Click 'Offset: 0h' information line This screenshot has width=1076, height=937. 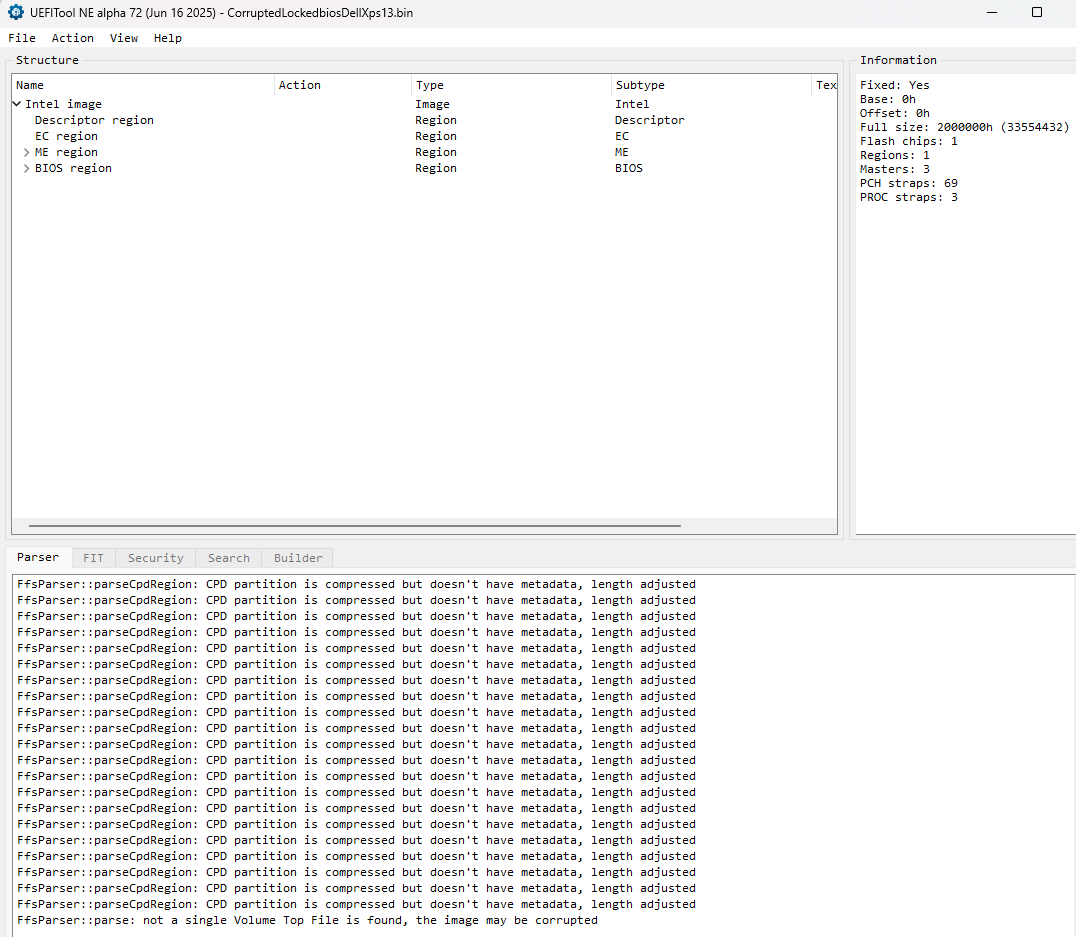895,113
